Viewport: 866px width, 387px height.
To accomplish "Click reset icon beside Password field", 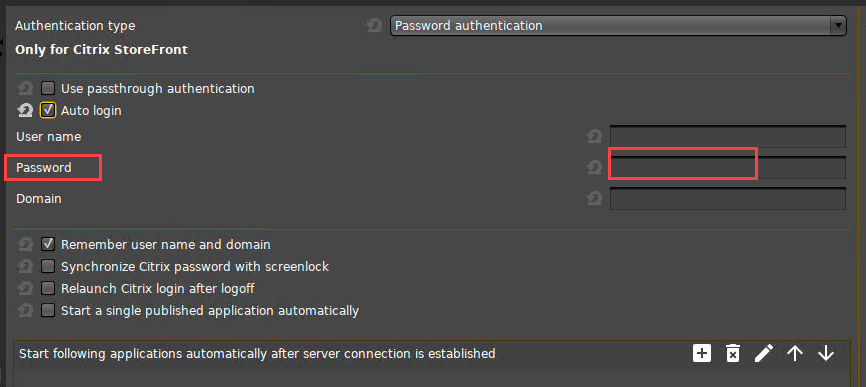I will pyautogui.click(x=594, y=167).
